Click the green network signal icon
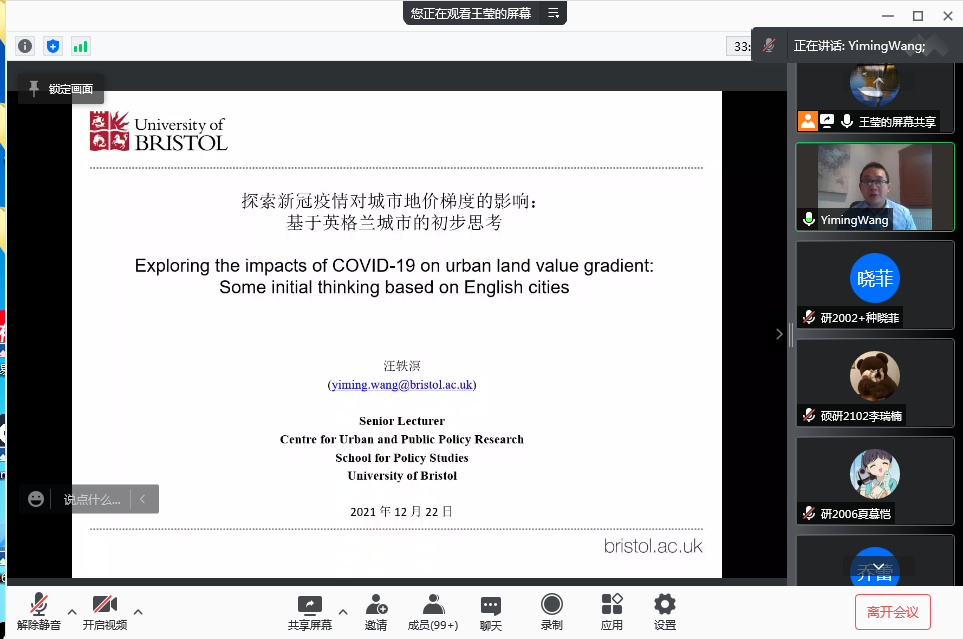The width and height of the screenshot is (963, 639). click(x=80, y=46)
